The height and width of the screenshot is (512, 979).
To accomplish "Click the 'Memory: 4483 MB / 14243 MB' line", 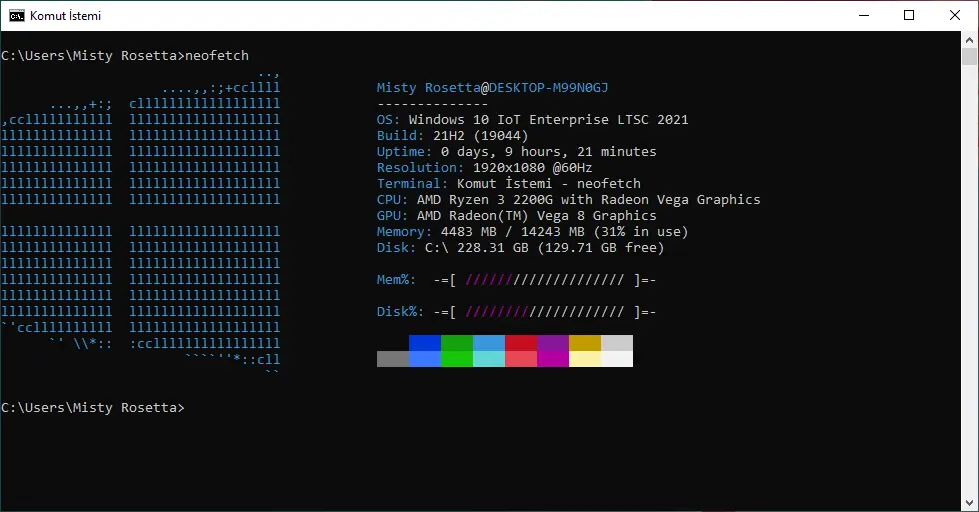I will 533,232.
